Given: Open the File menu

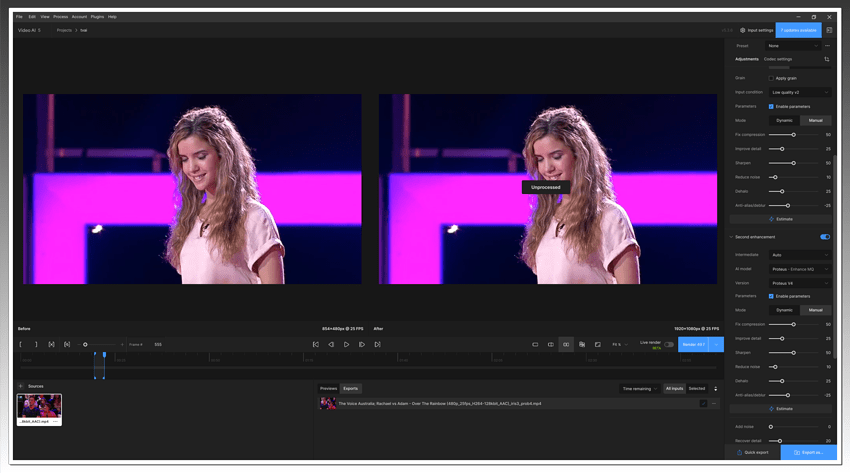Looking at the screenshot, I should click(19, 17).
